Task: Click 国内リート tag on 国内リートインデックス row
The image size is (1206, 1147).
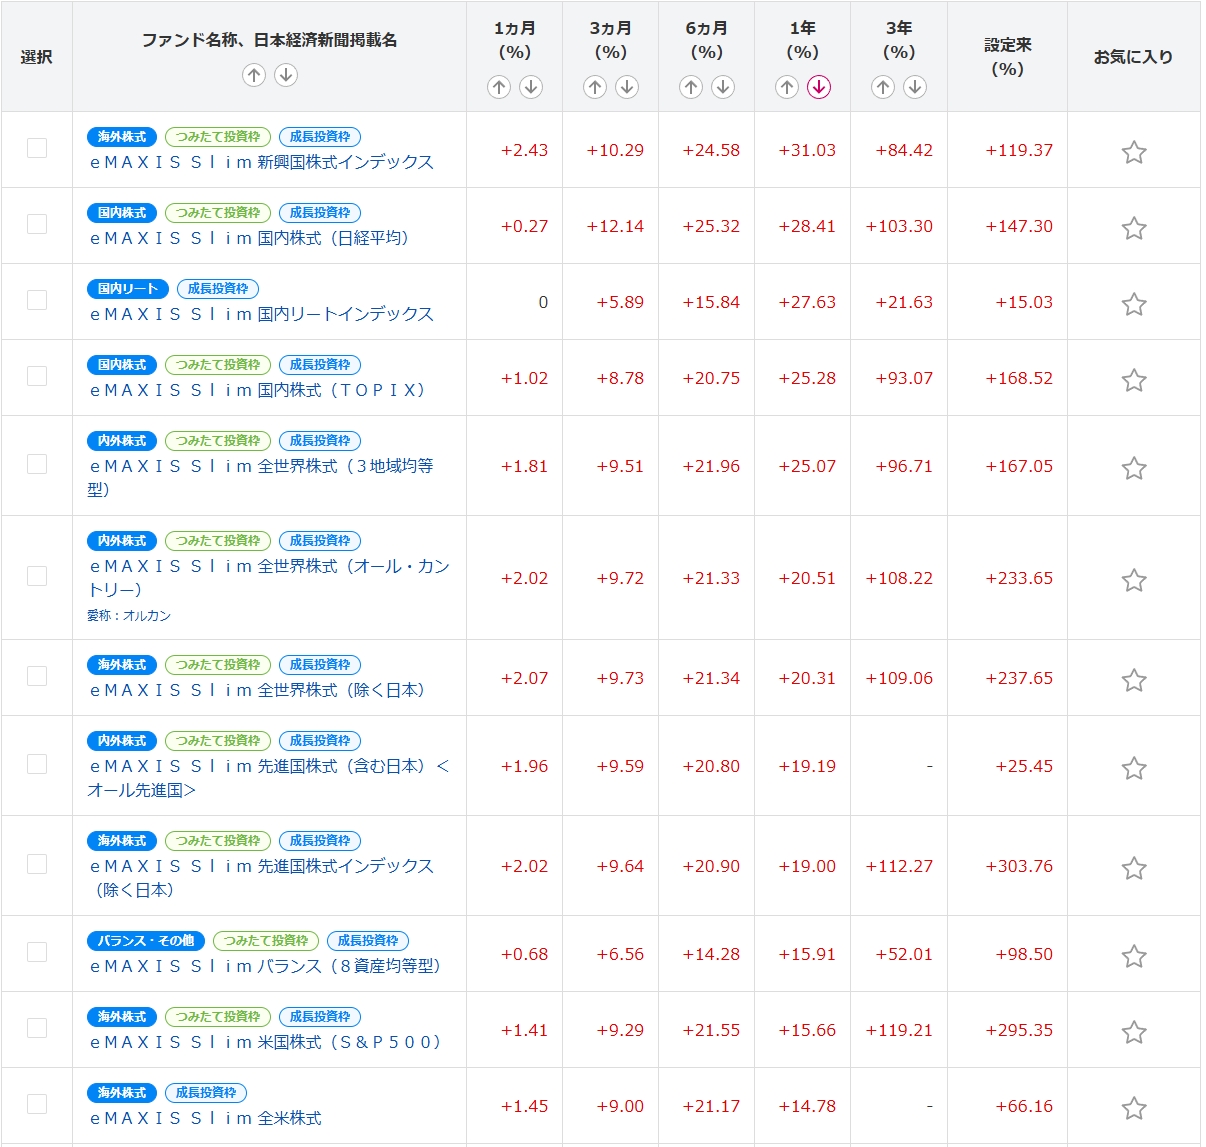Action: pos(128,289)
